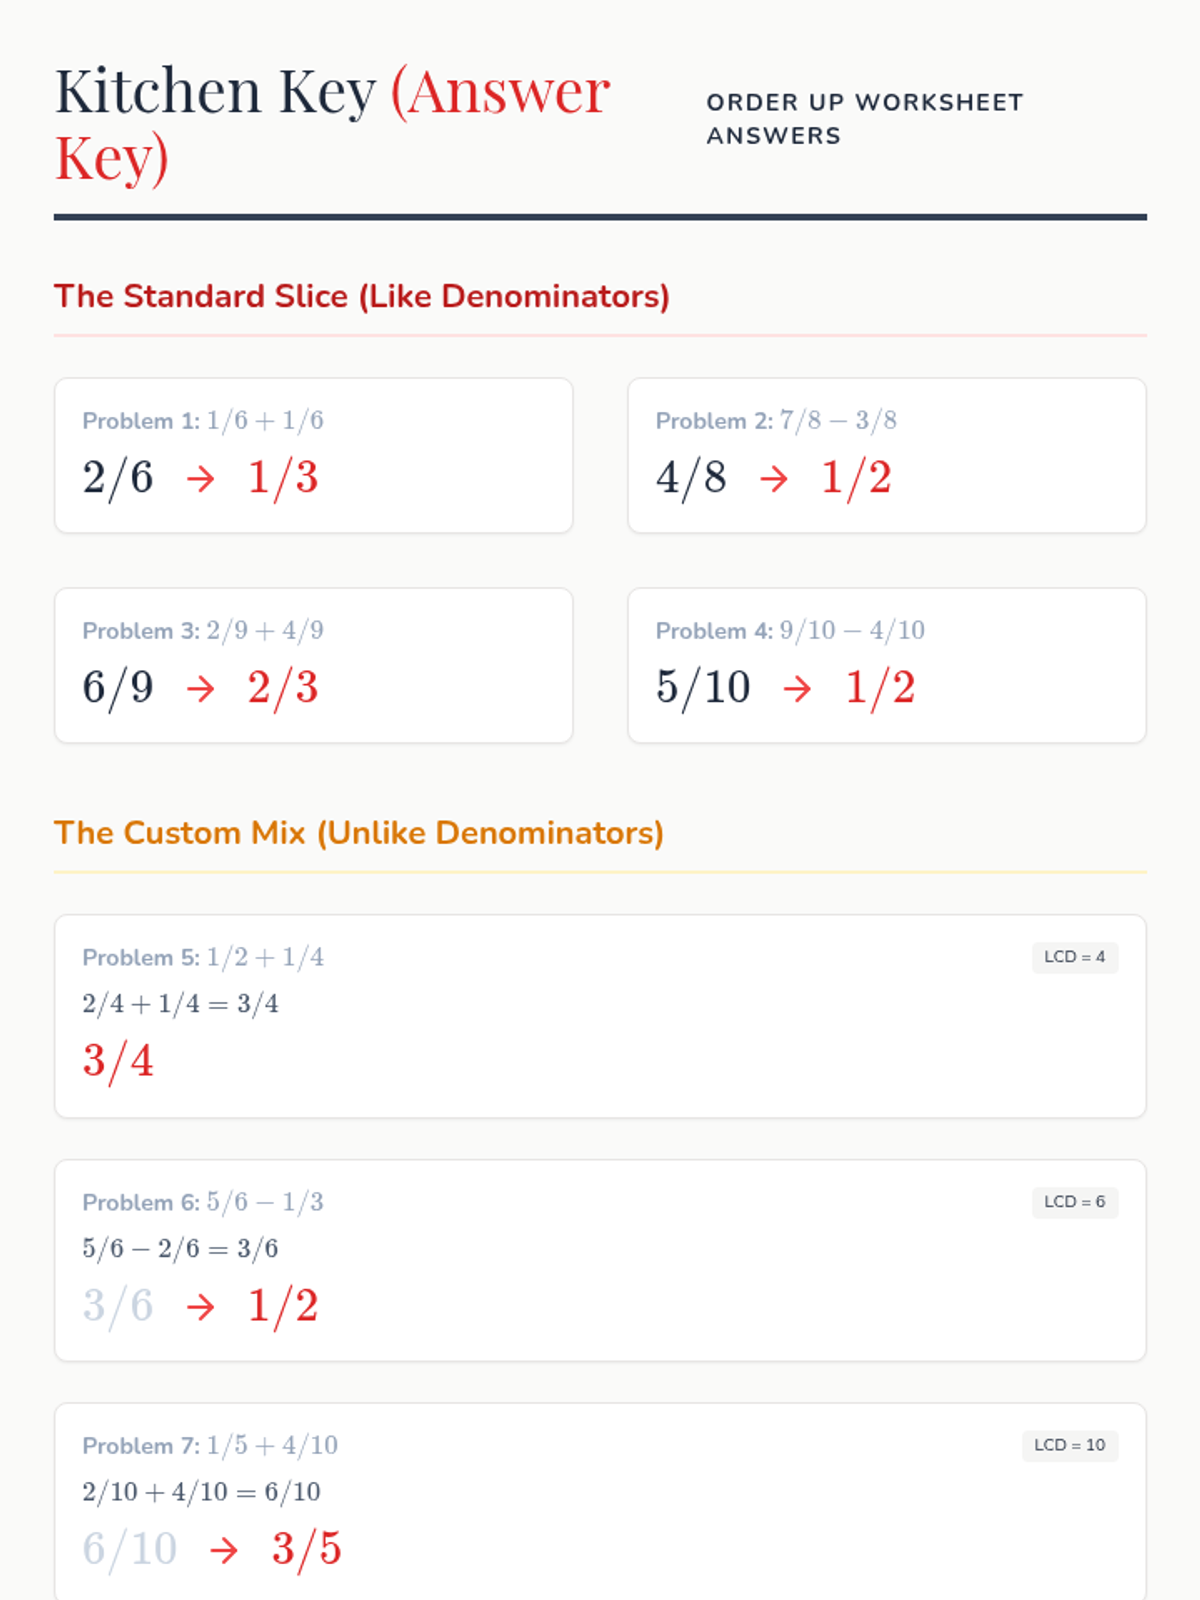Click the arrow after faded 6/10
This screenshot has width=1200, height=1600.
(225, 1550)
